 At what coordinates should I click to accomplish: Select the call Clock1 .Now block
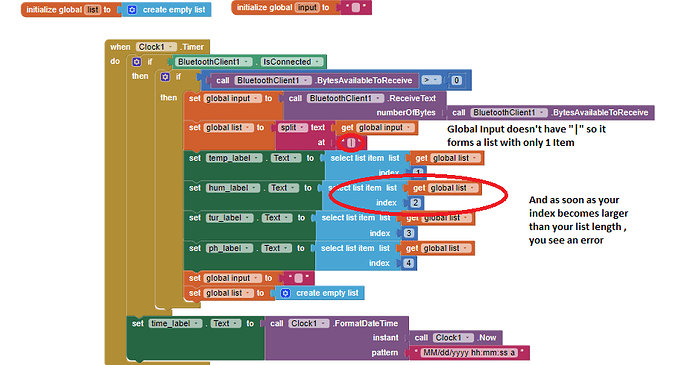(455, 338)
